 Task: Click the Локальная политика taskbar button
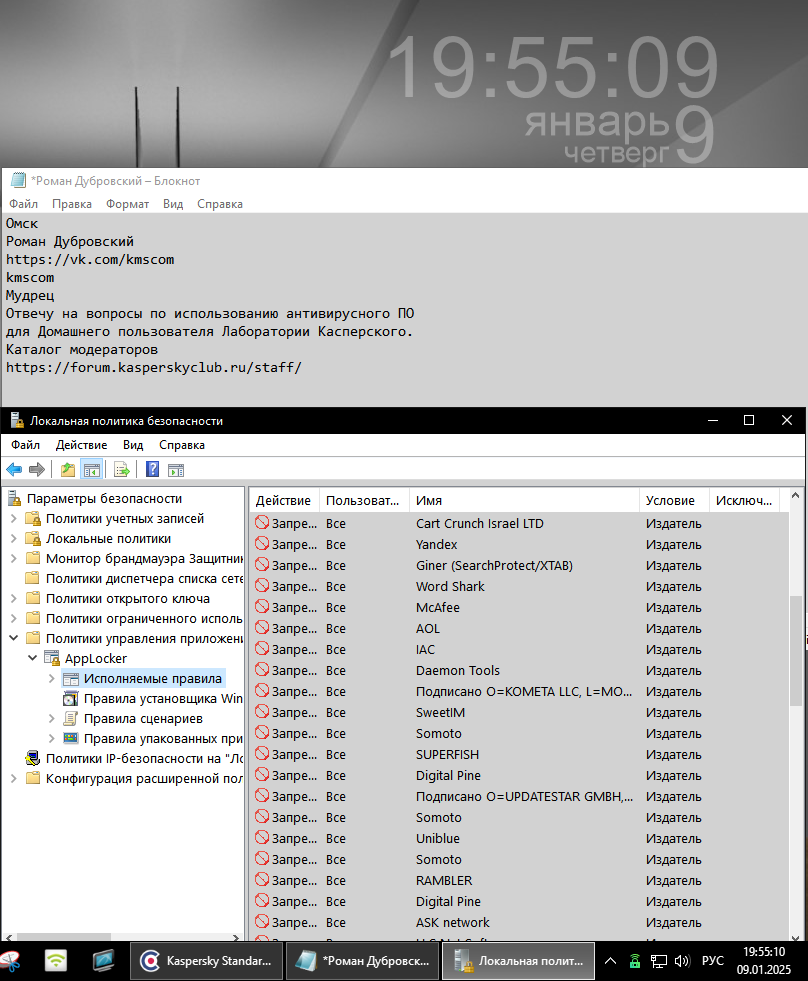518,960
